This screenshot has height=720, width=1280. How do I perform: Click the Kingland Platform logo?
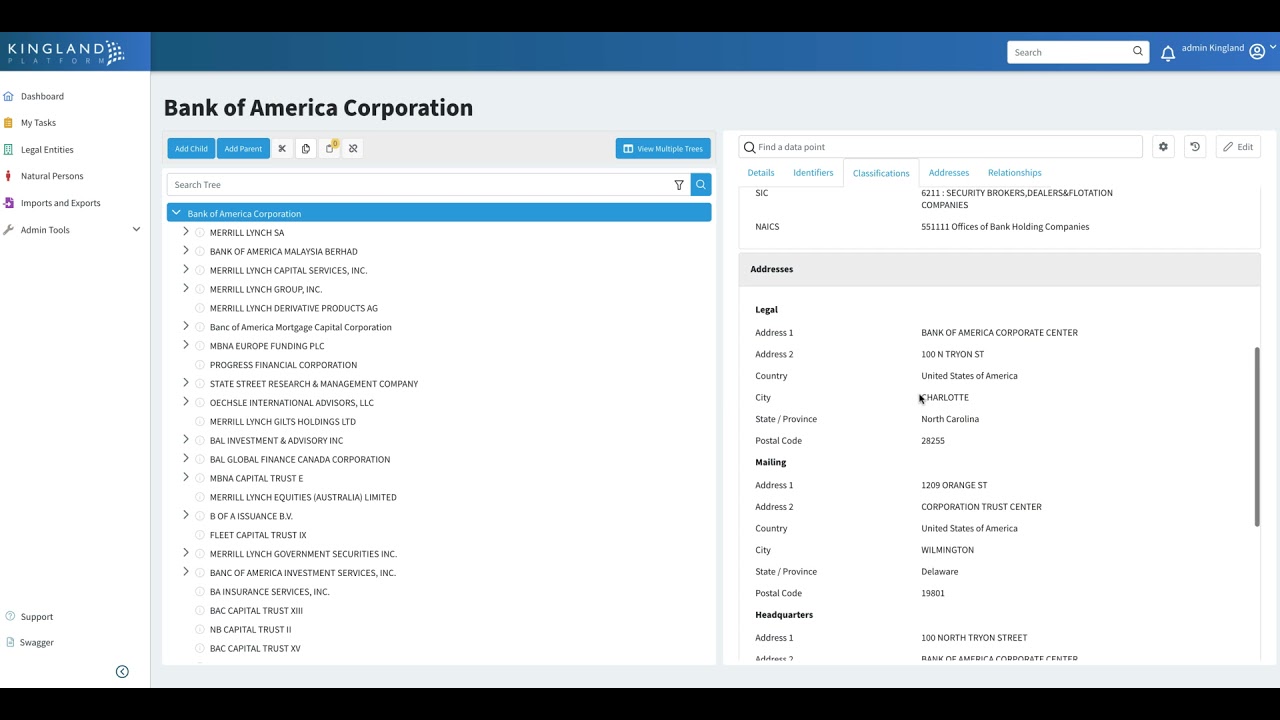[x=67, y=52]
